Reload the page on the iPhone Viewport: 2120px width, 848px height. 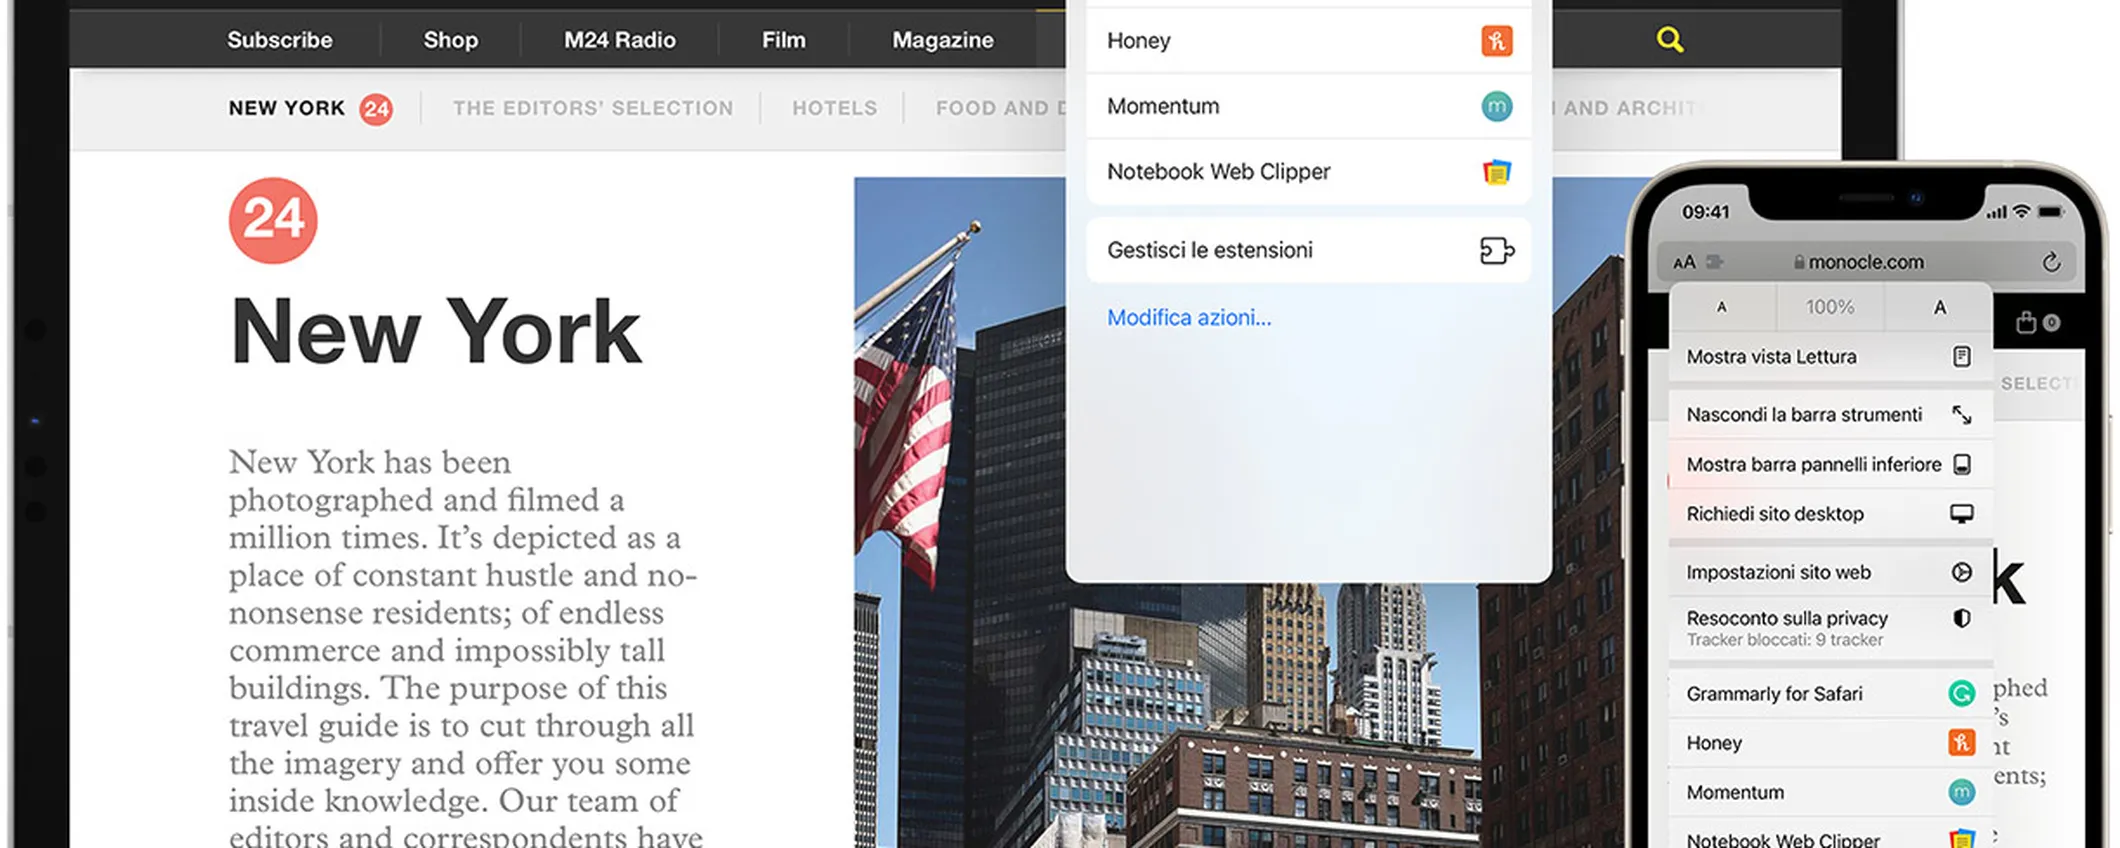[2051, 262]
